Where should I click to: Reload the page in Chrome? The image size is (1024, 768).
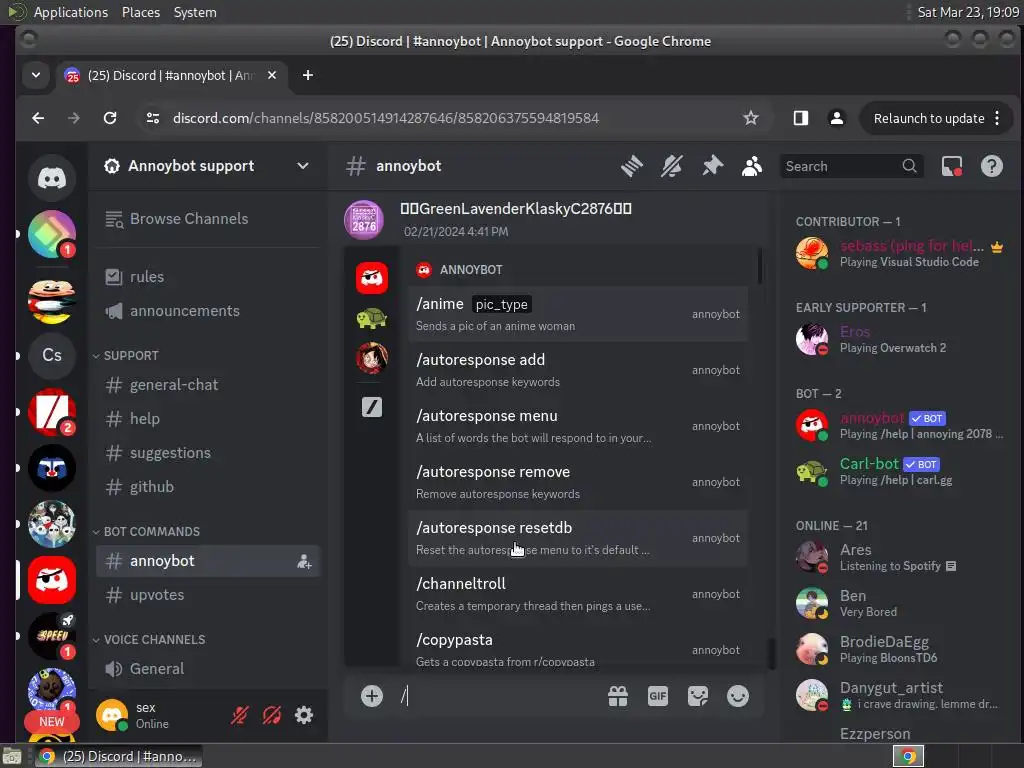pos(110,118)
